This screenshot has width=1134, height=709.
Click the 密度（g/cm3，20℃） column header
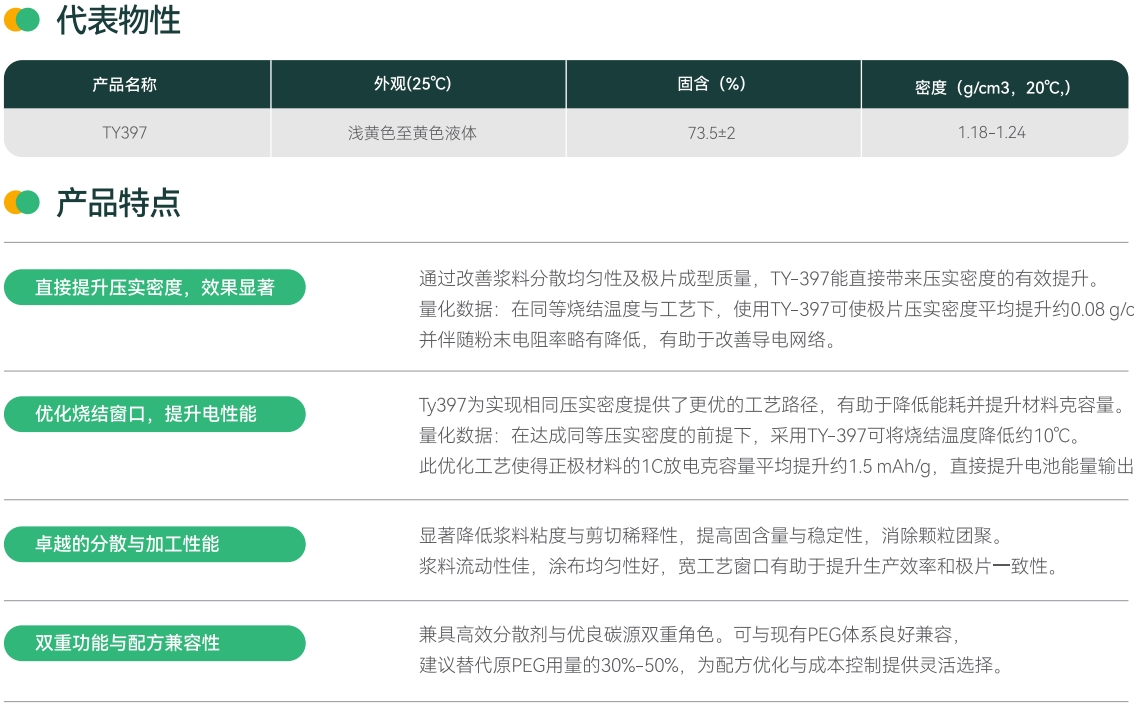pos(992,86)
